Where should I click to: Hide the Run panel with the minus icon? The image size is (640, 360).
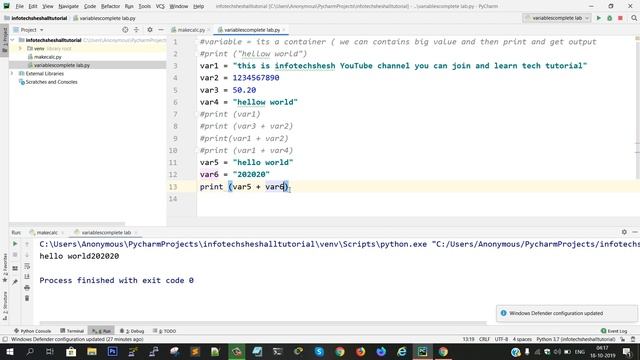tap(635, 232)
